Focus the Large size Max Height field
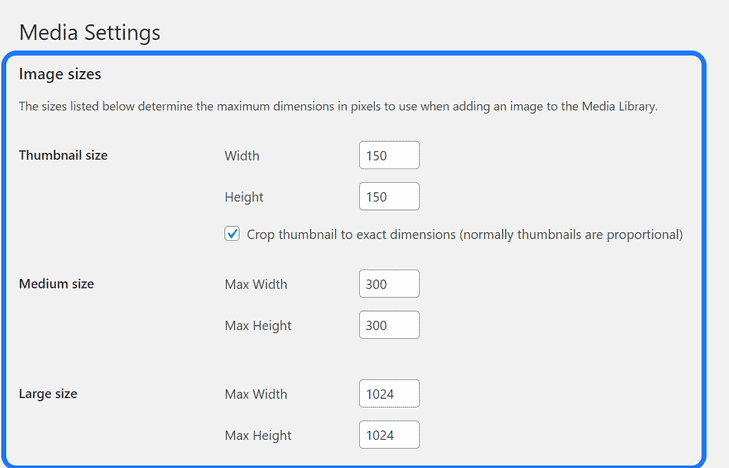The width and height of the screenshot is (729, 468). click(389, 435)
